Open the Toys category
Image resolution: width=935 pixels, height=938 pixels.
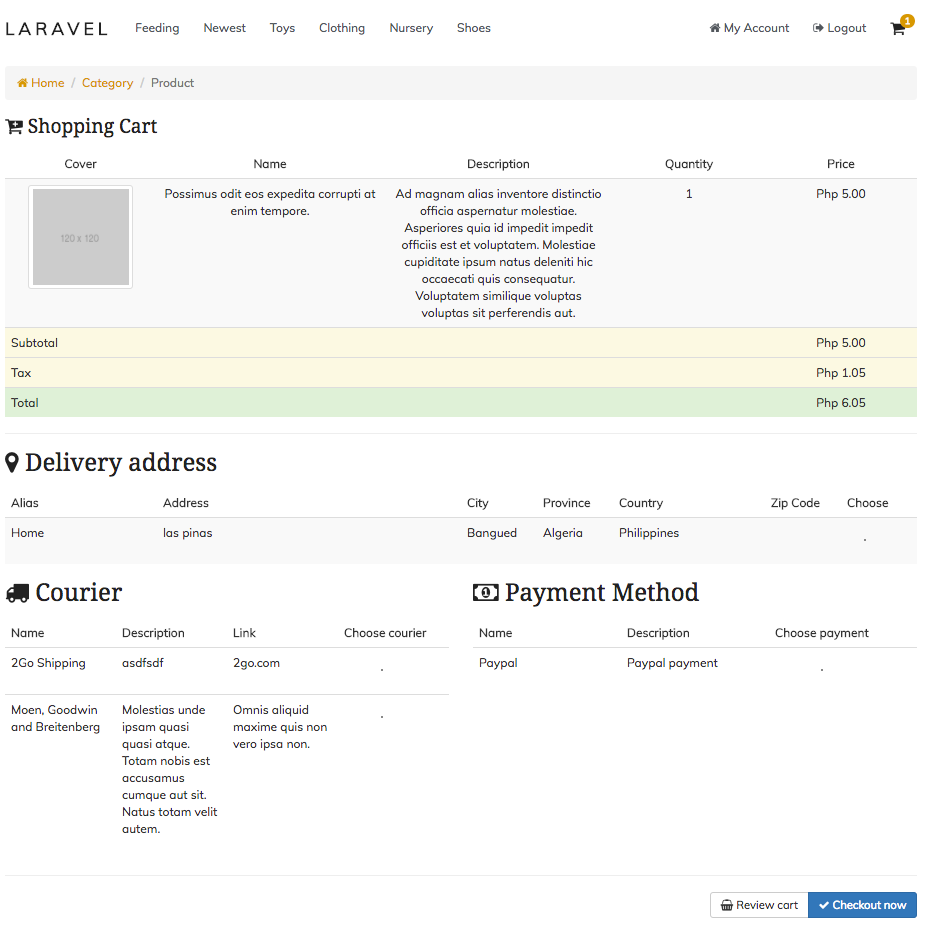pyautogui.click(x=282, y=28)
